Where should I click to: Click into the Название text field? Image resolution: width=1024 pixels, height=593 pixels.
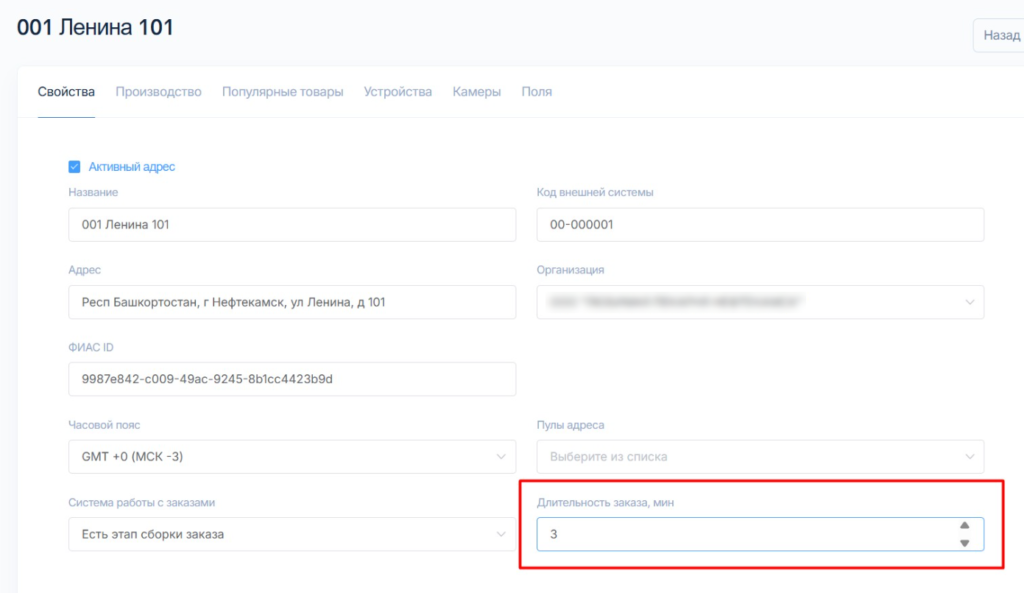click(292, 225)
